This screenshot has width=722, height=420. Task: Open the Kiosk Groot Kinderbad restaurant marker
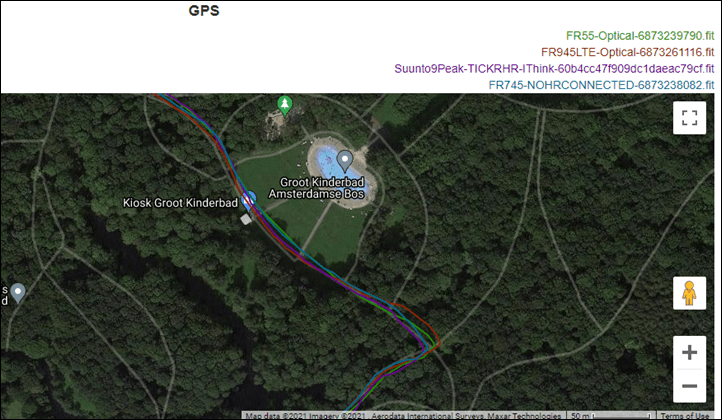pyautogui.click(x=249, y=201)
